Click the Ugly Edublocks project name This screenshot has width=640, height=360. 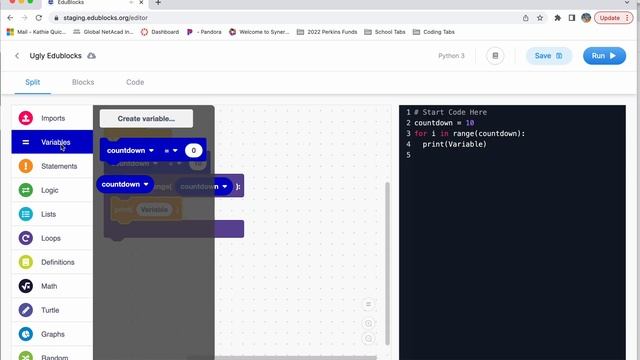(56, 56)
